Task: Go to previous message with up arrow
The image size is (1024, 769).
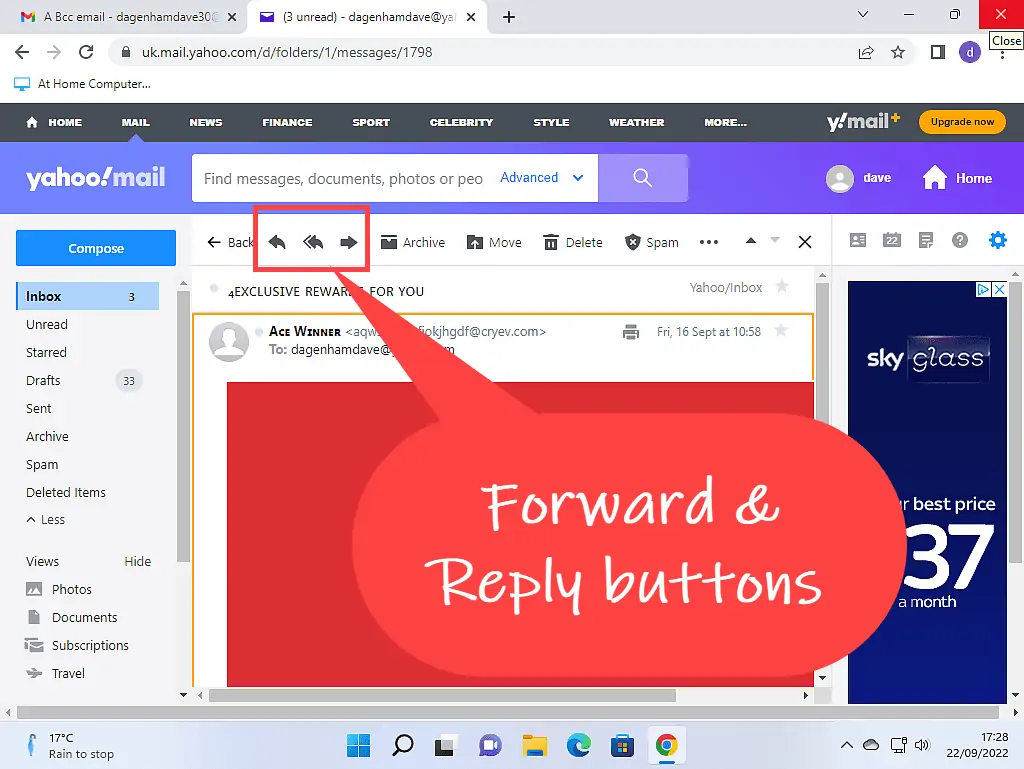Action: [x=751, y=240]
